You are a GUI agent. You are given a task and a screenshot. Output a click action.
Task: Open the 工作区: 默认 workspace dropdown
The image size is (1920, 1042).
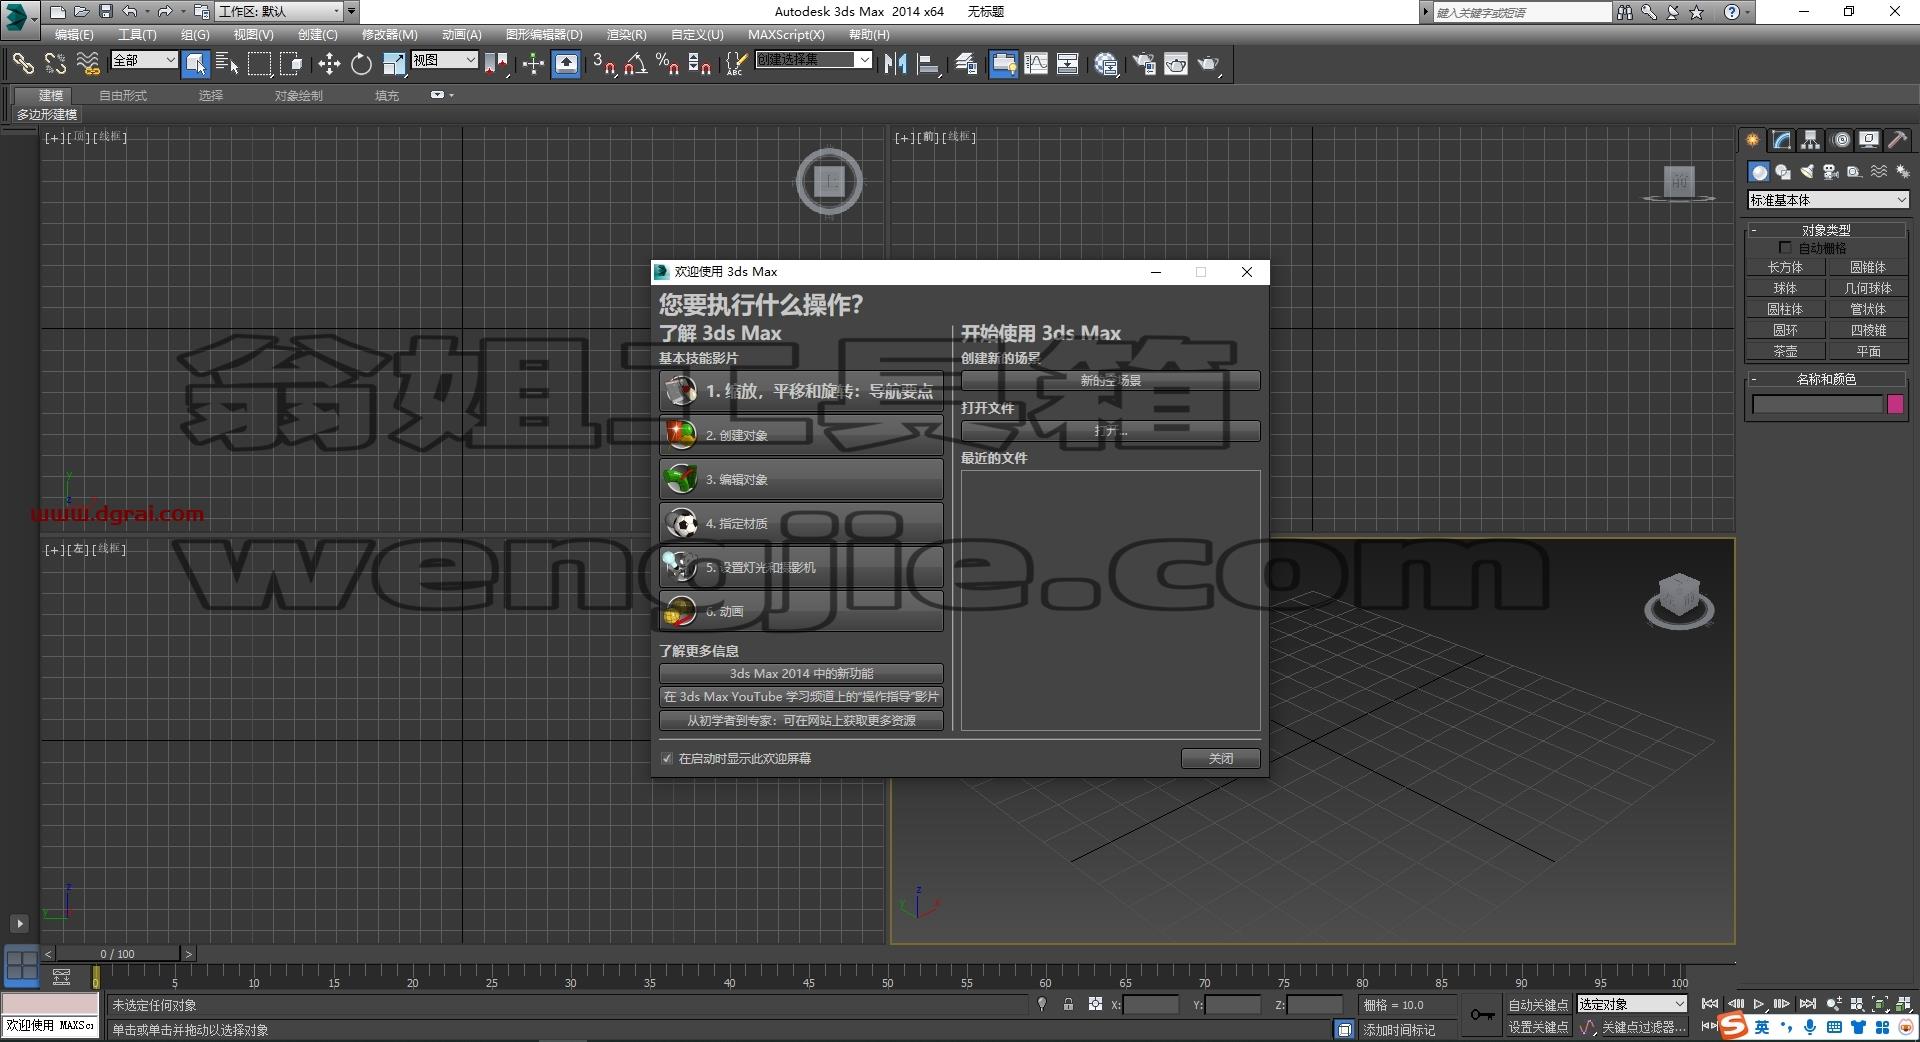coord(279,11)
